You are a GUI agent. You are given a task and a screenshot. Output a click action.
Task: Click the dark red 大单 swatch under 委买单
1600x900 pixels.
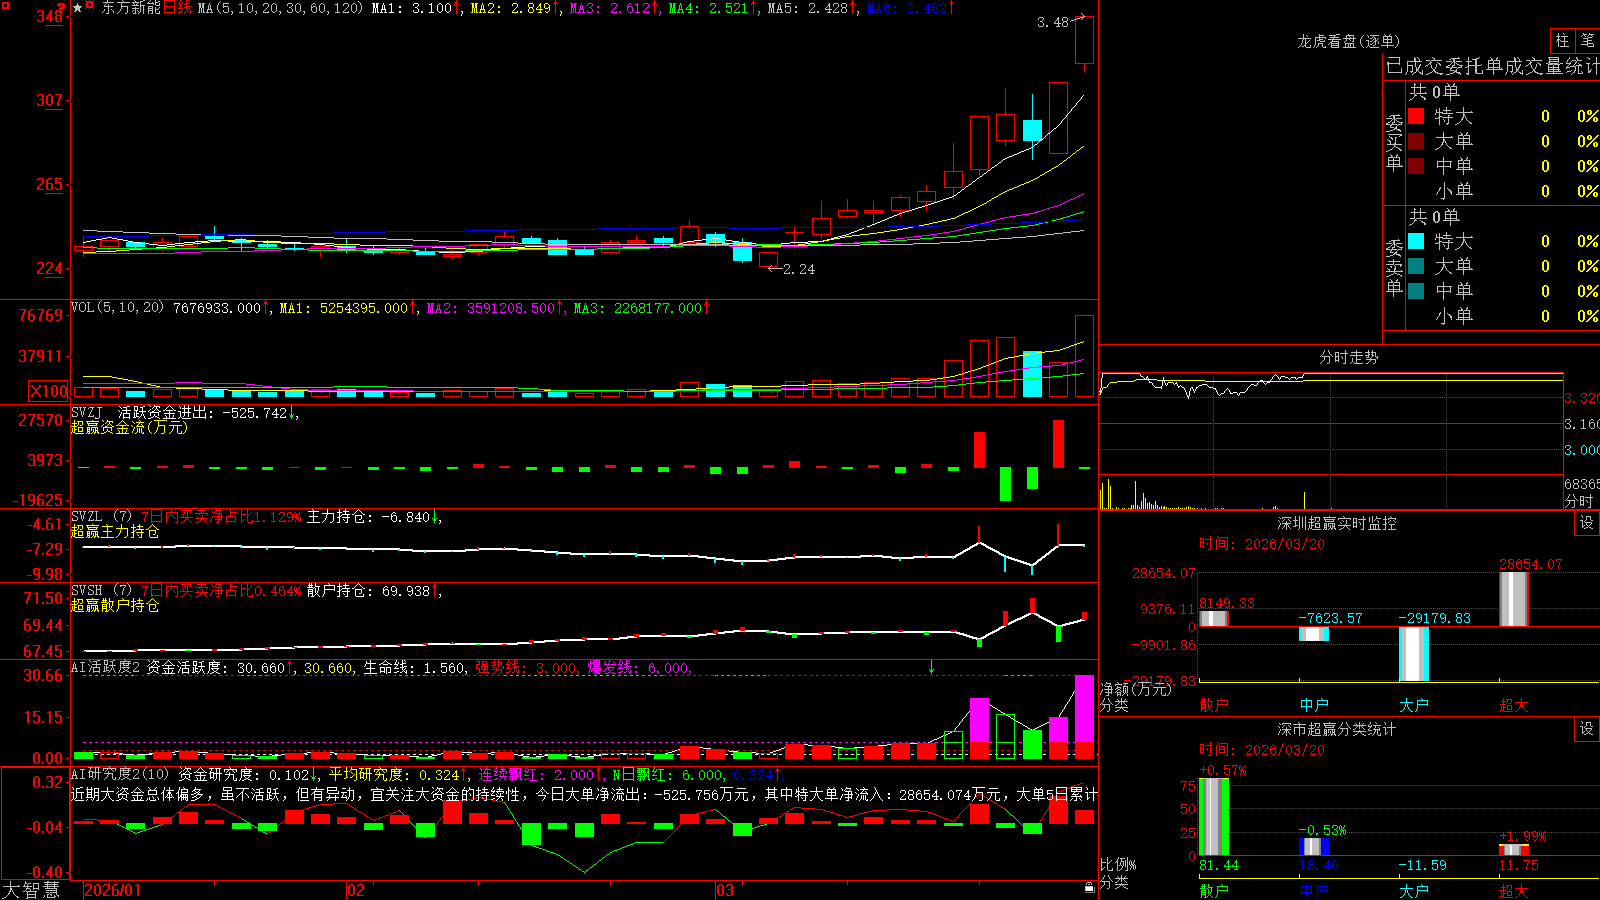tap(1416, 141)
